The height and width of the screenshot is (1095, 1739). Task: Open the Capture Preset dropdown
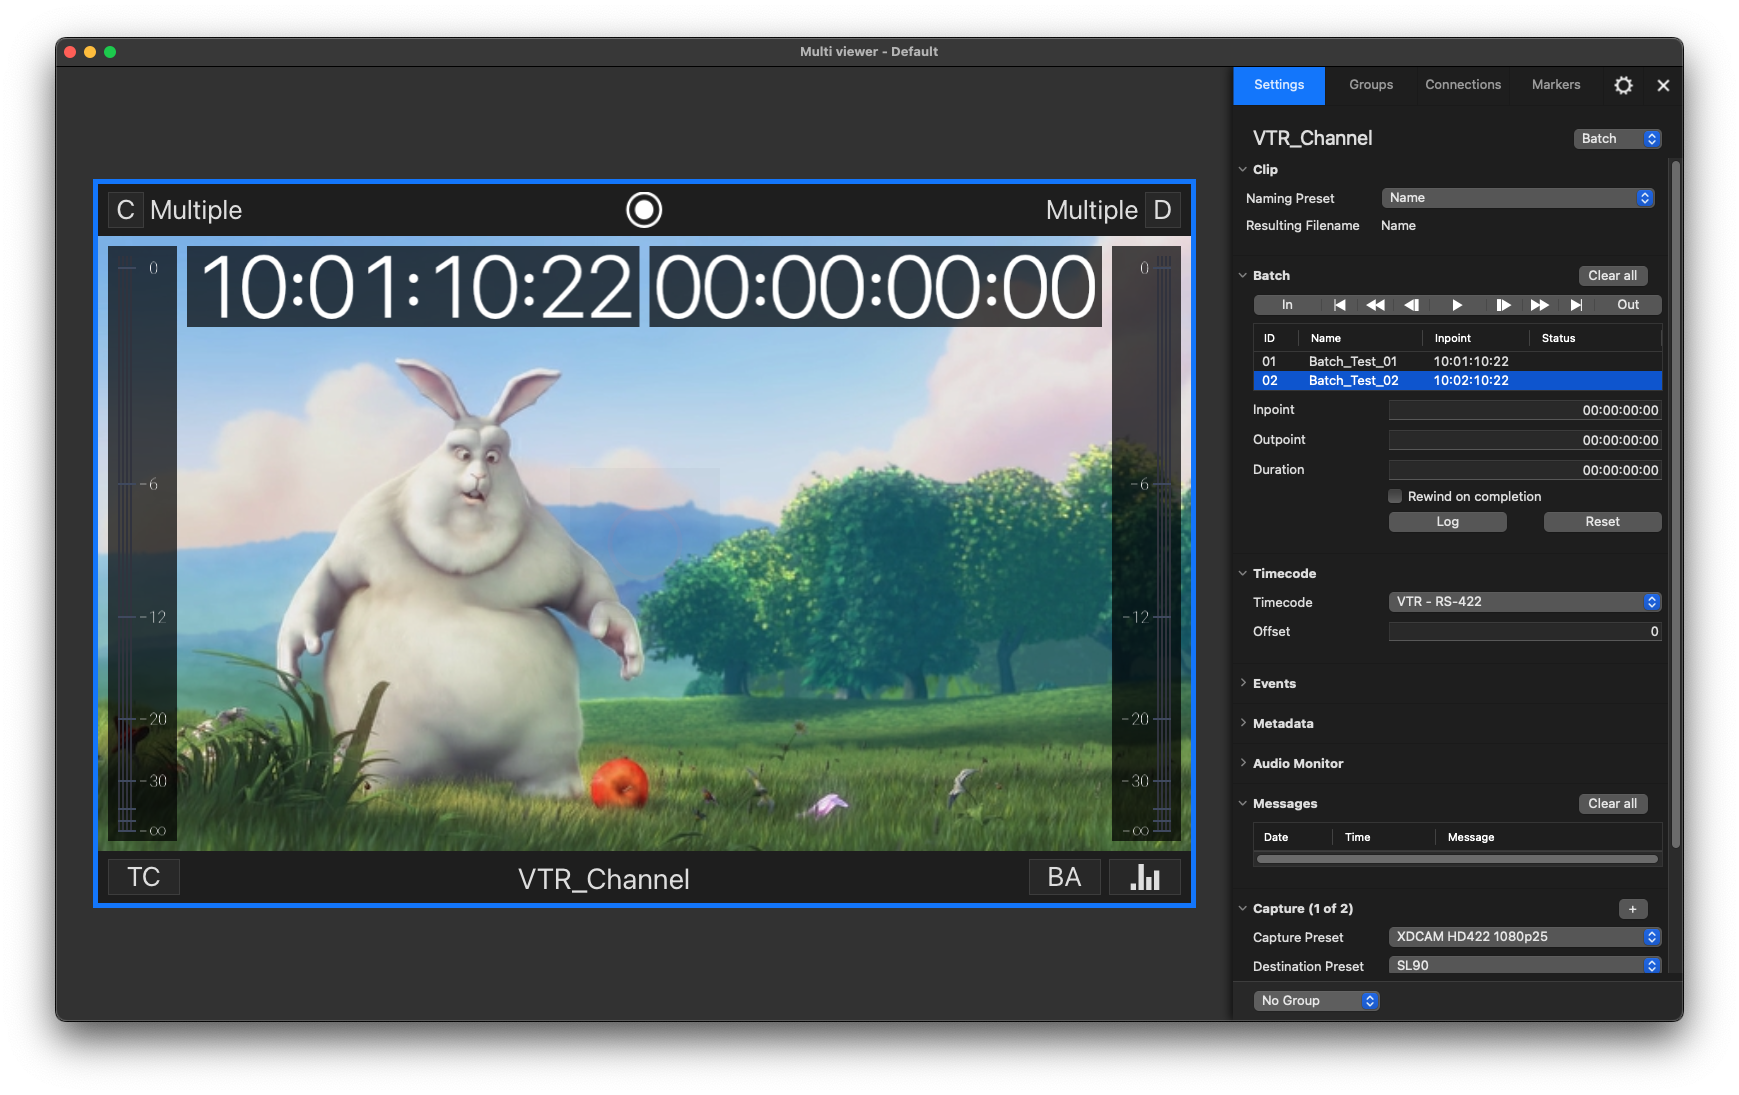(x=1525, y=937)
